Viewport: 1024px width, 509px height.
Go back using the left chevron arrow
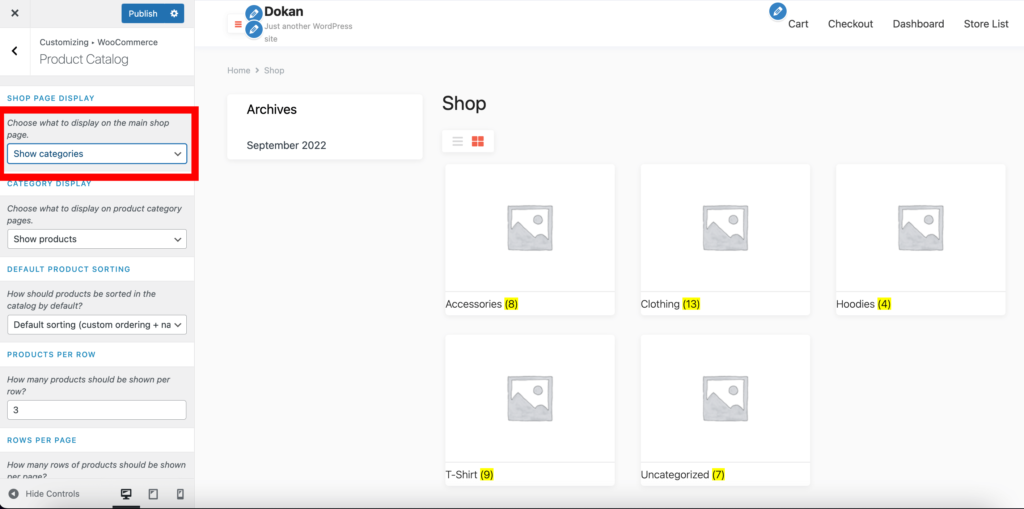14,51
